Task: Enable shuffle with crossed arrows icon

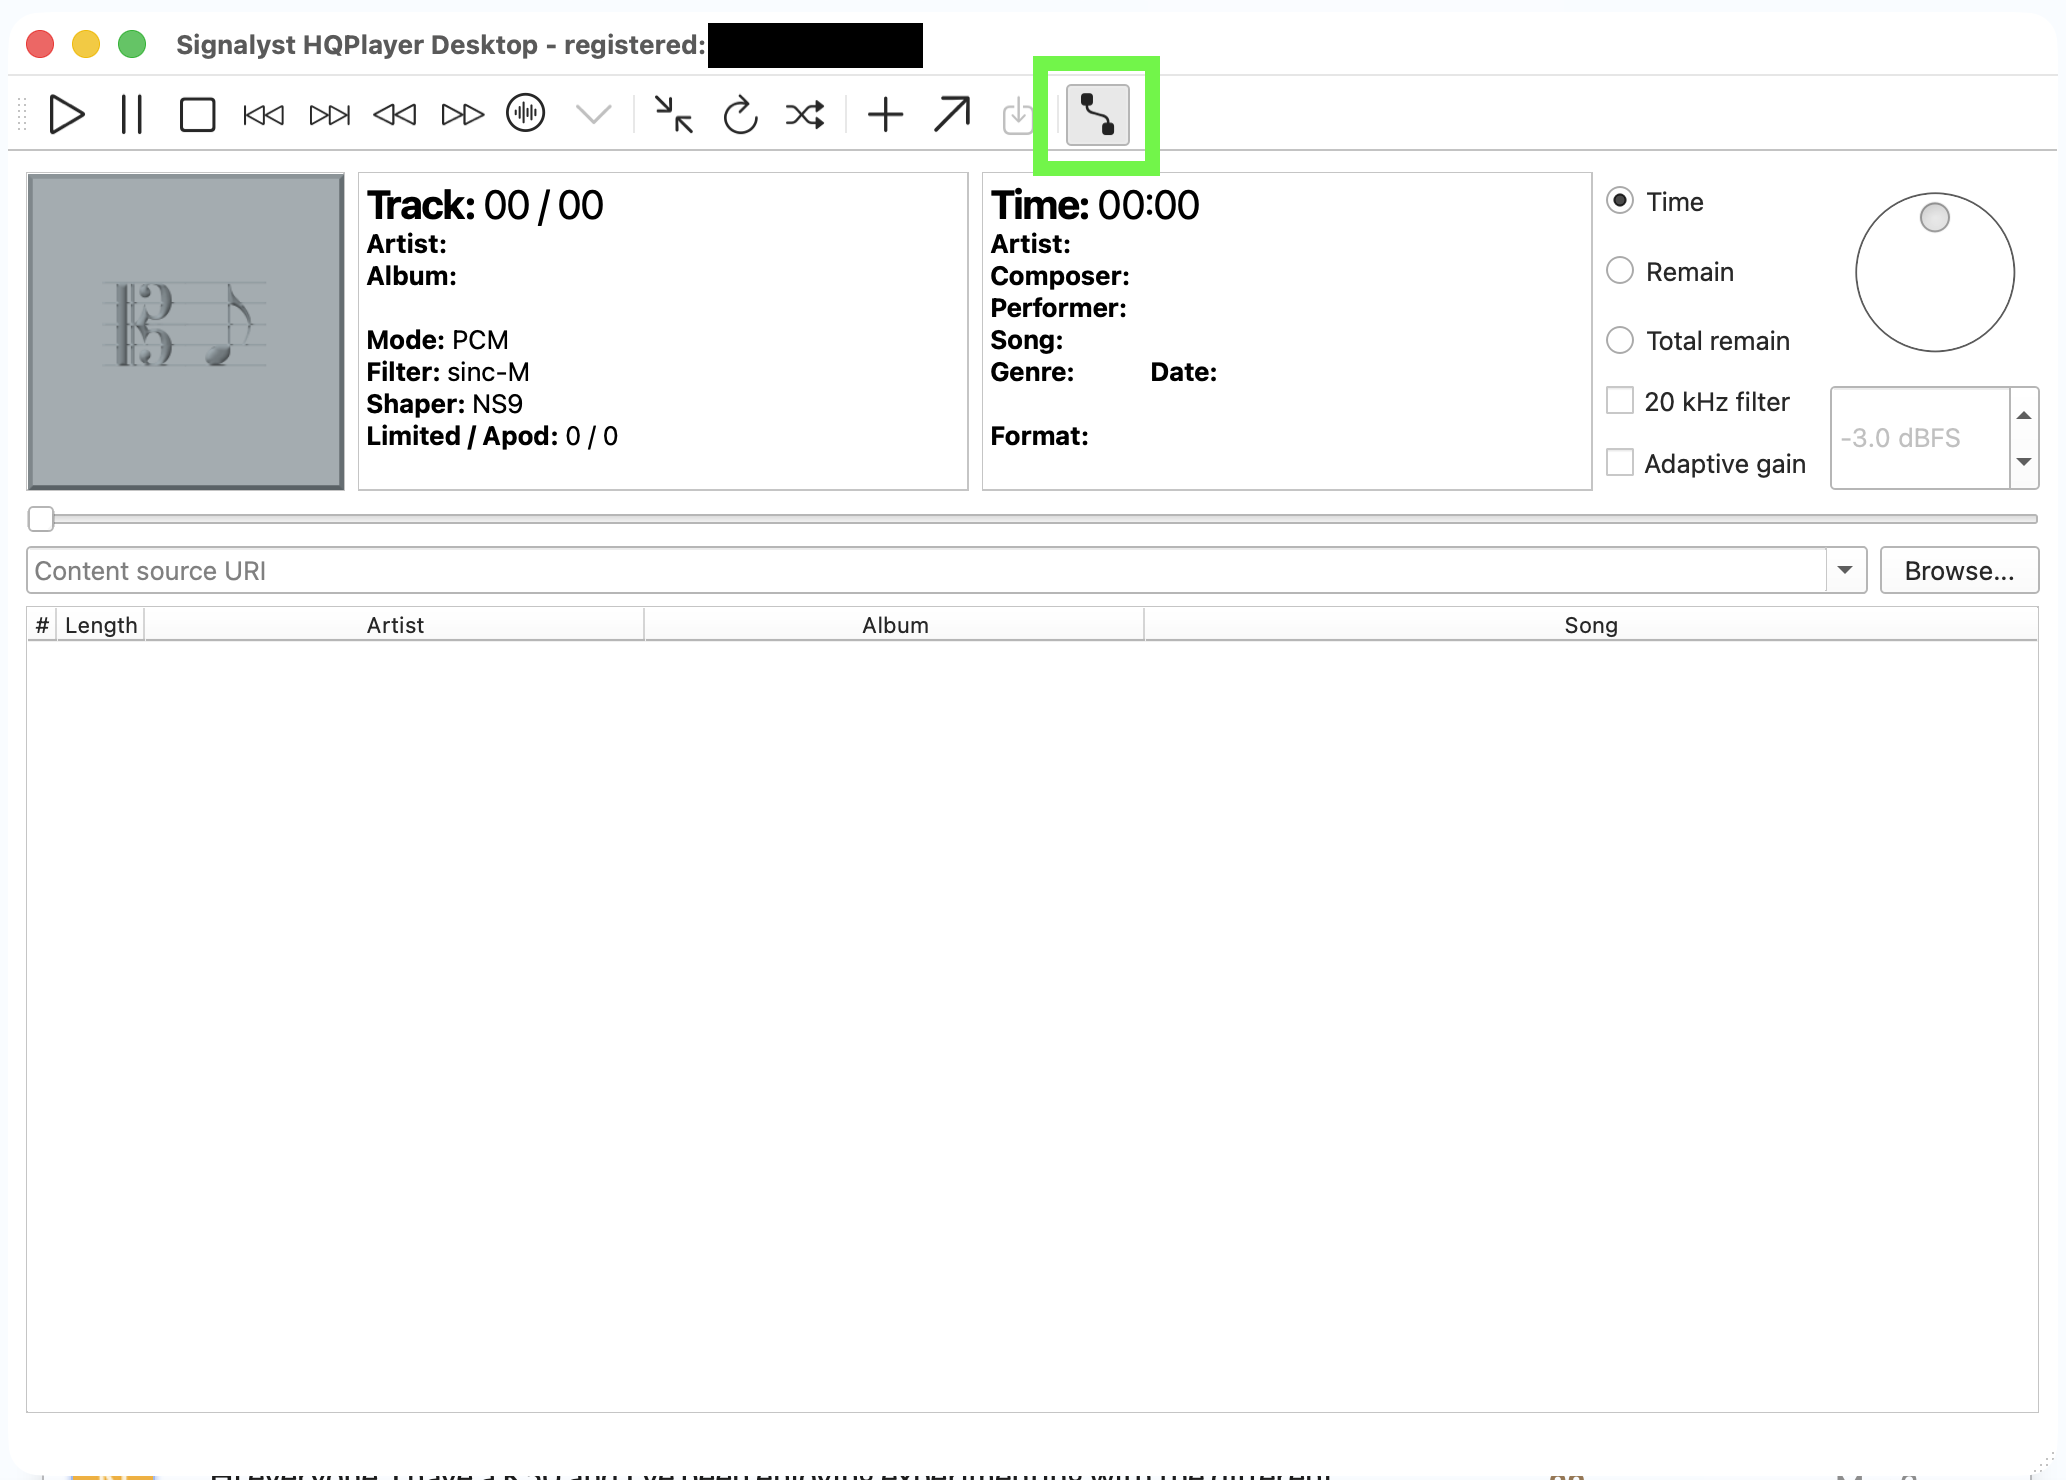Action: tap(806, 115)
